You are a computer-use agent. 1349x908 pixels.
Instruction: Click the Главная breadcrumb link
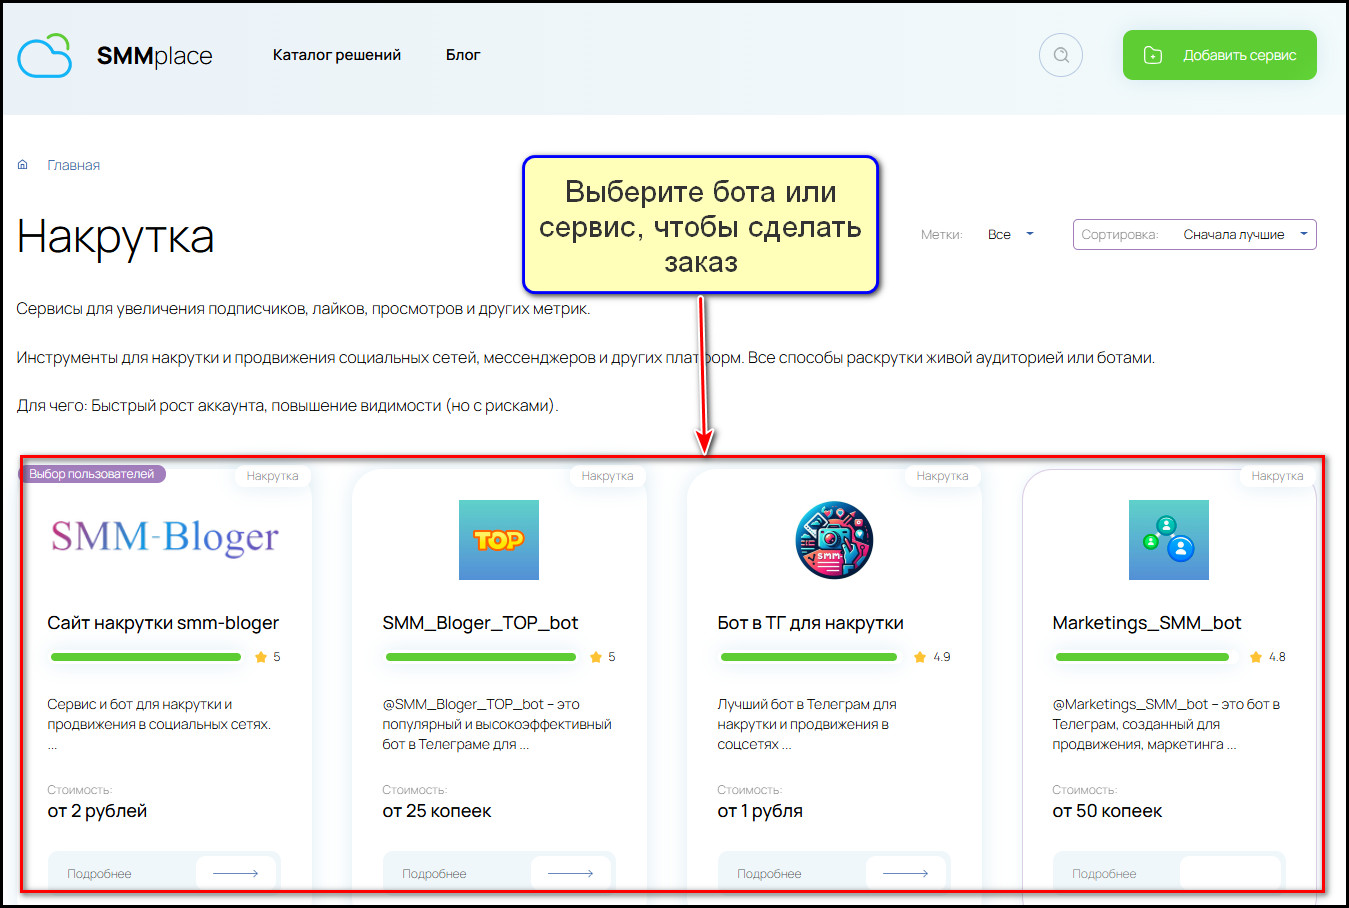pyautogui.click(x=74, y=165)
